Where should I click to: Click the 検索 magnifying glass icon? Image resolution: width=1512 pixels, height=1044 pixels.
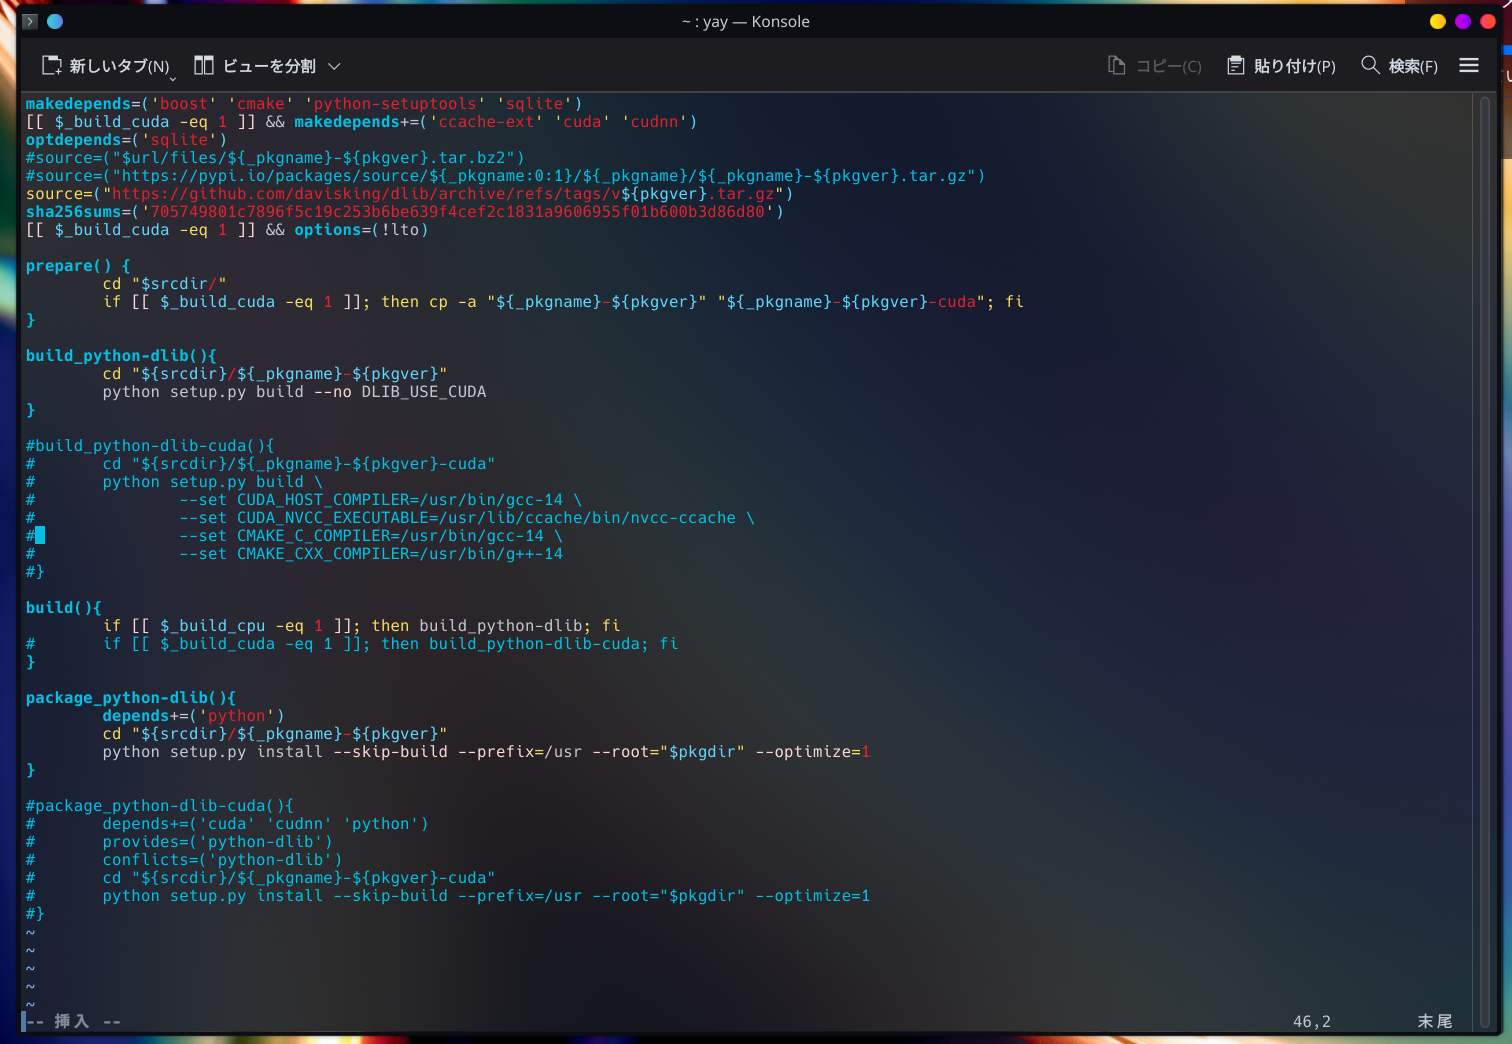click(x=1370, y=65)
